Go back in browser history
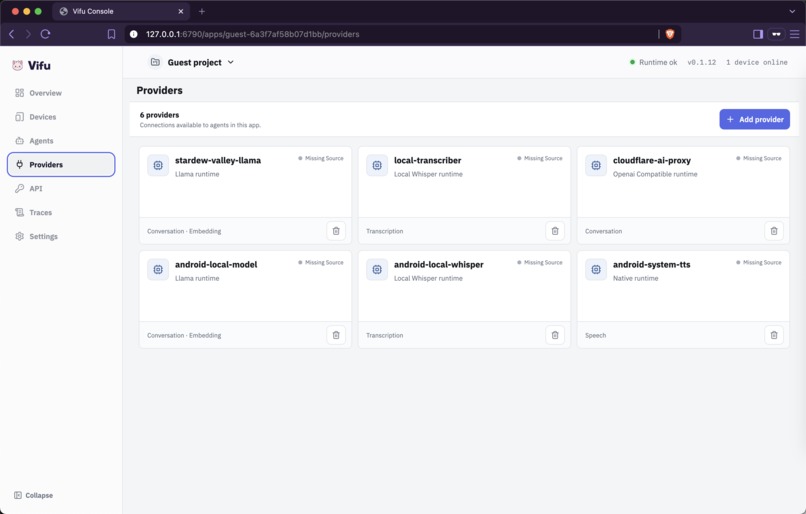Image resolution: width=806 pixels, height=514 pixels. (x=12, y=34)
